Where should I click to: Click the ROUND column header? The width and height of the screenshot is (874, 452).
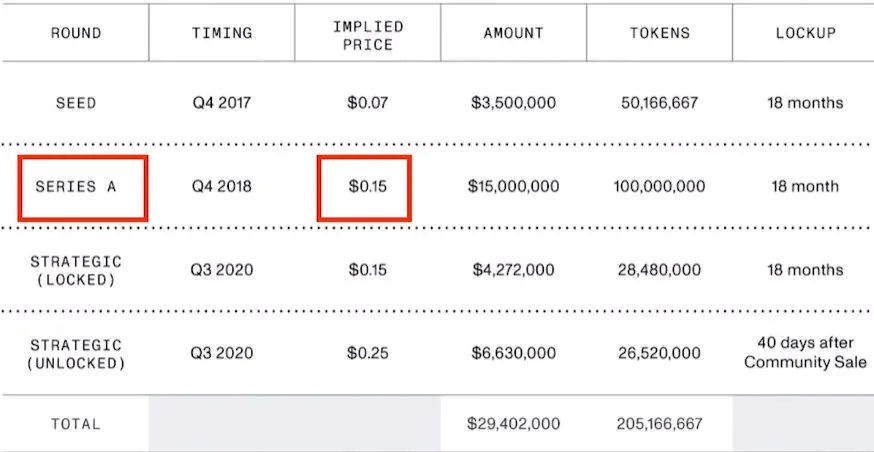click(76, 33)
